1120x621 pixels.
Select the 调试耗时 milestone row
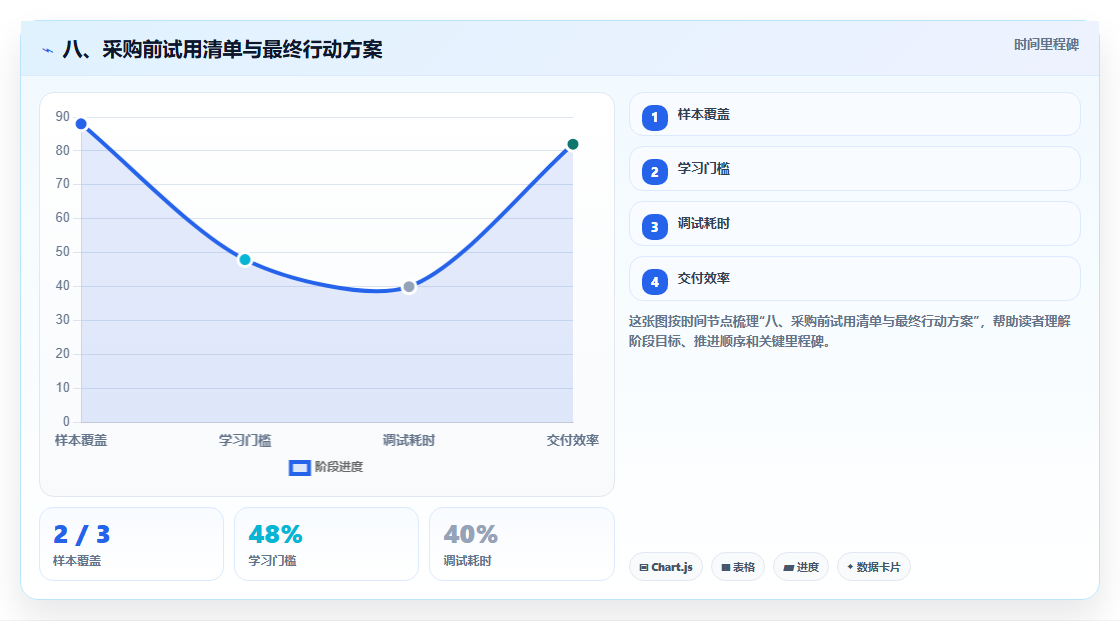coord(854,224)
